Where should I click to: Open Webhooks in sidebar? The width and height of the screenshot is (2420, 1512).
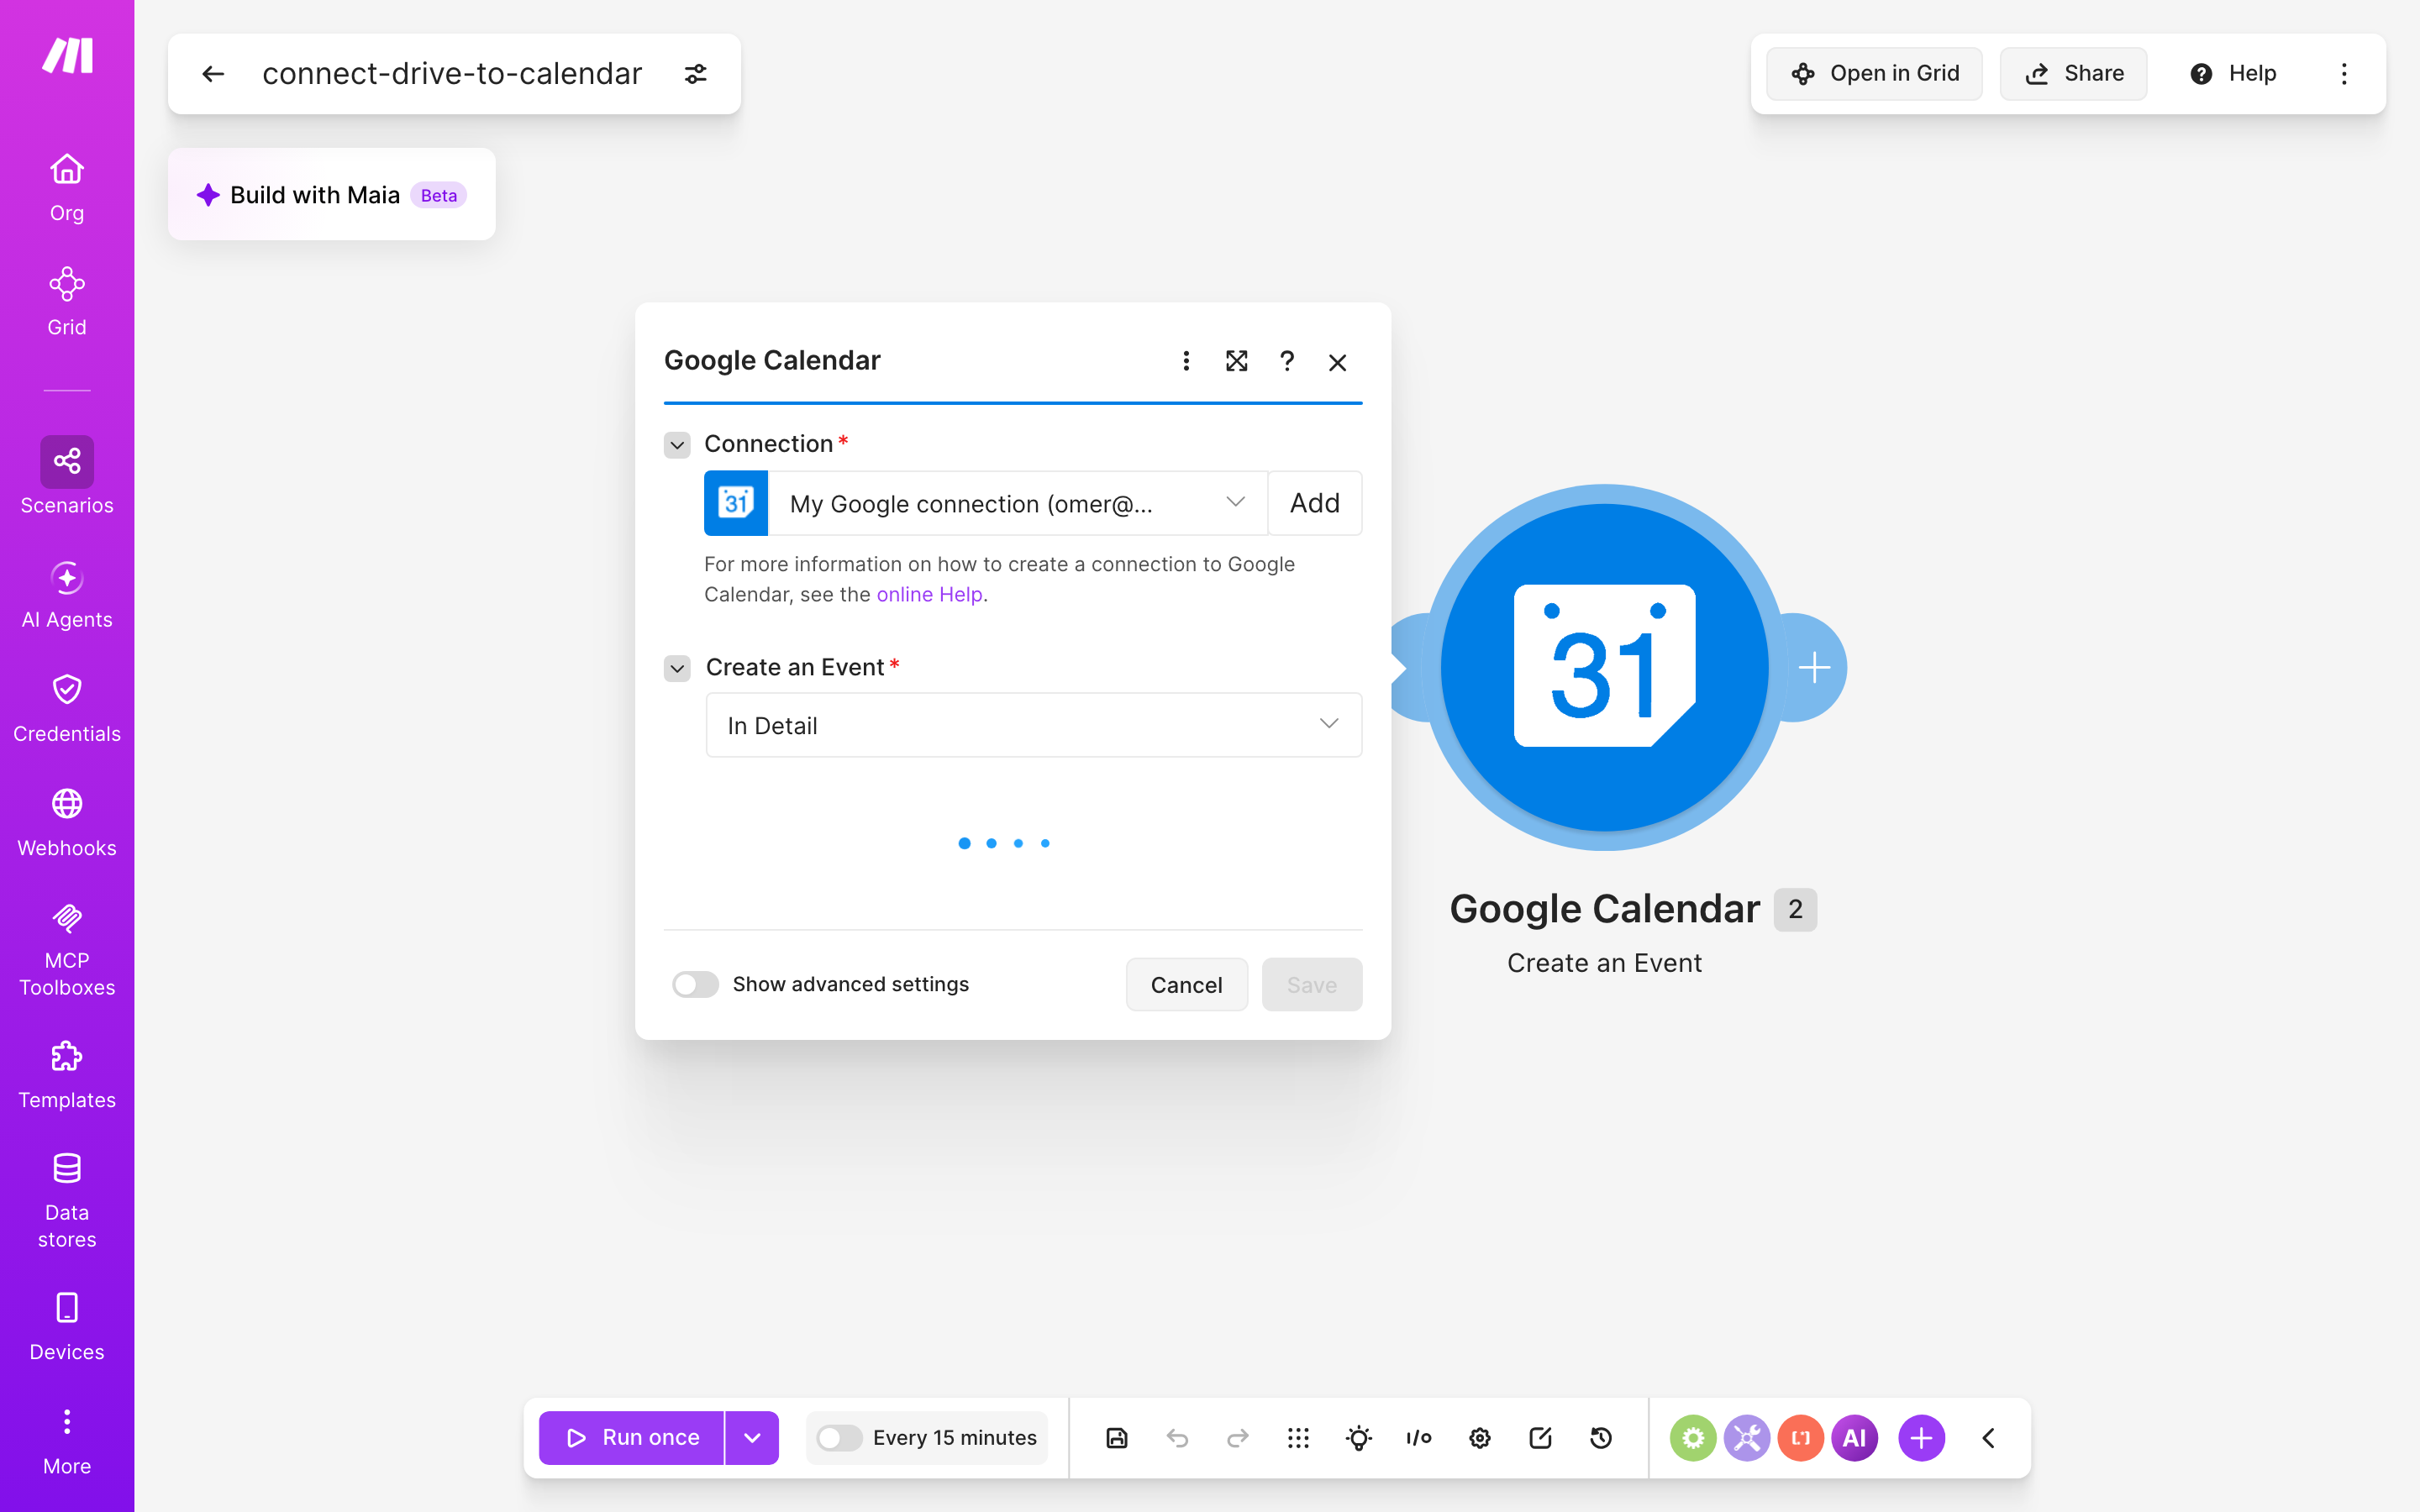(67, 823)
